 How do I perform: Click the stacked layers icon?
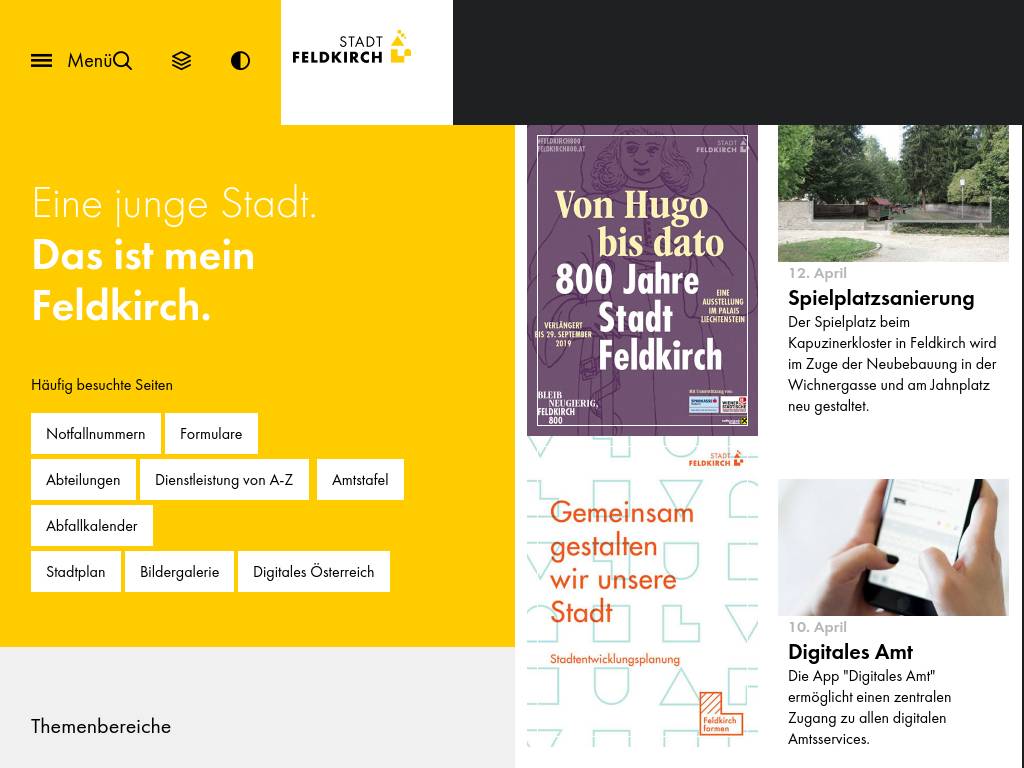pyautogui.click(x=181, y=61)
